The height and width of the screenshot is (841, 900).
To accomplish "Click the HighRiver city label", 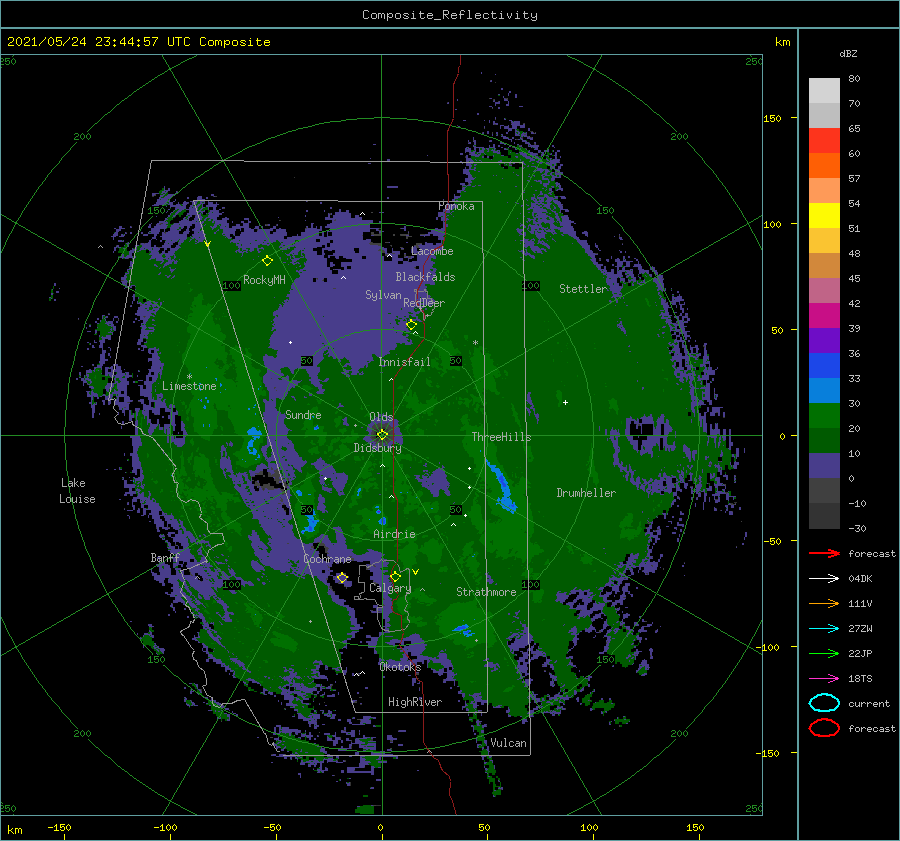I will pos(415,702).
